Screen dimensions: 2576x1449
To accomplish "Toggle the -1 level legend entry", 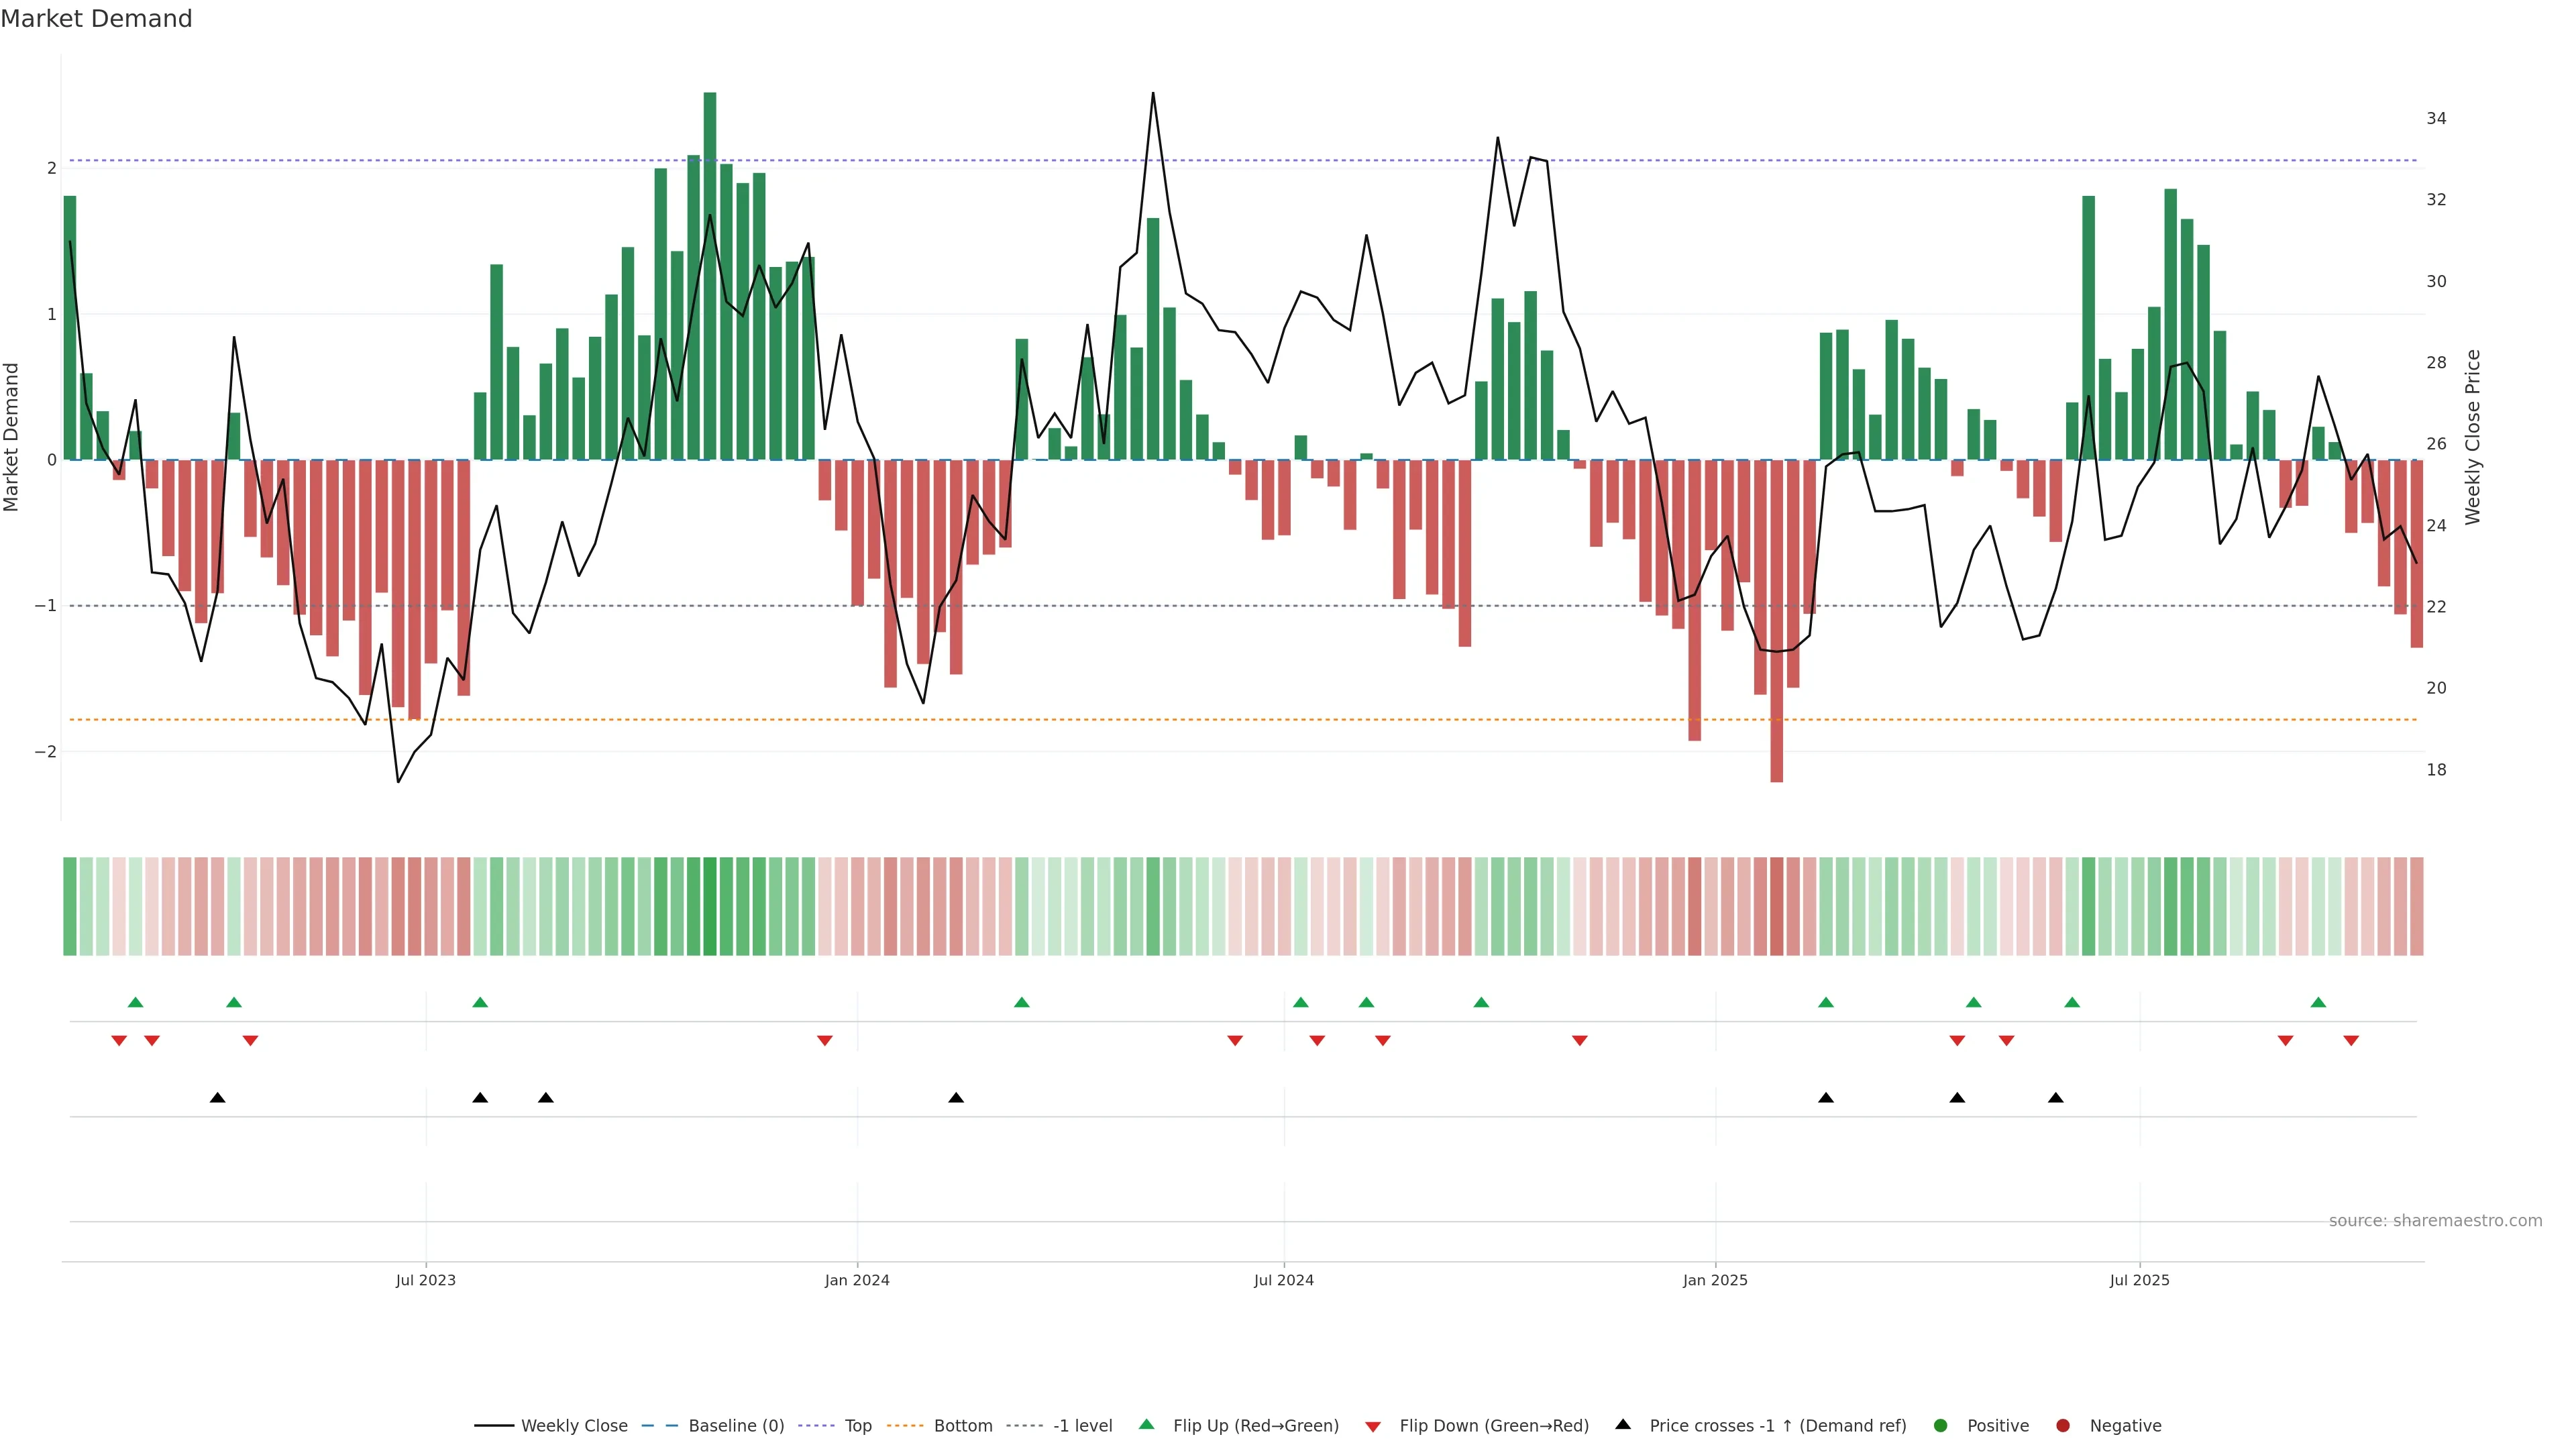I will click(1082, 1425).
